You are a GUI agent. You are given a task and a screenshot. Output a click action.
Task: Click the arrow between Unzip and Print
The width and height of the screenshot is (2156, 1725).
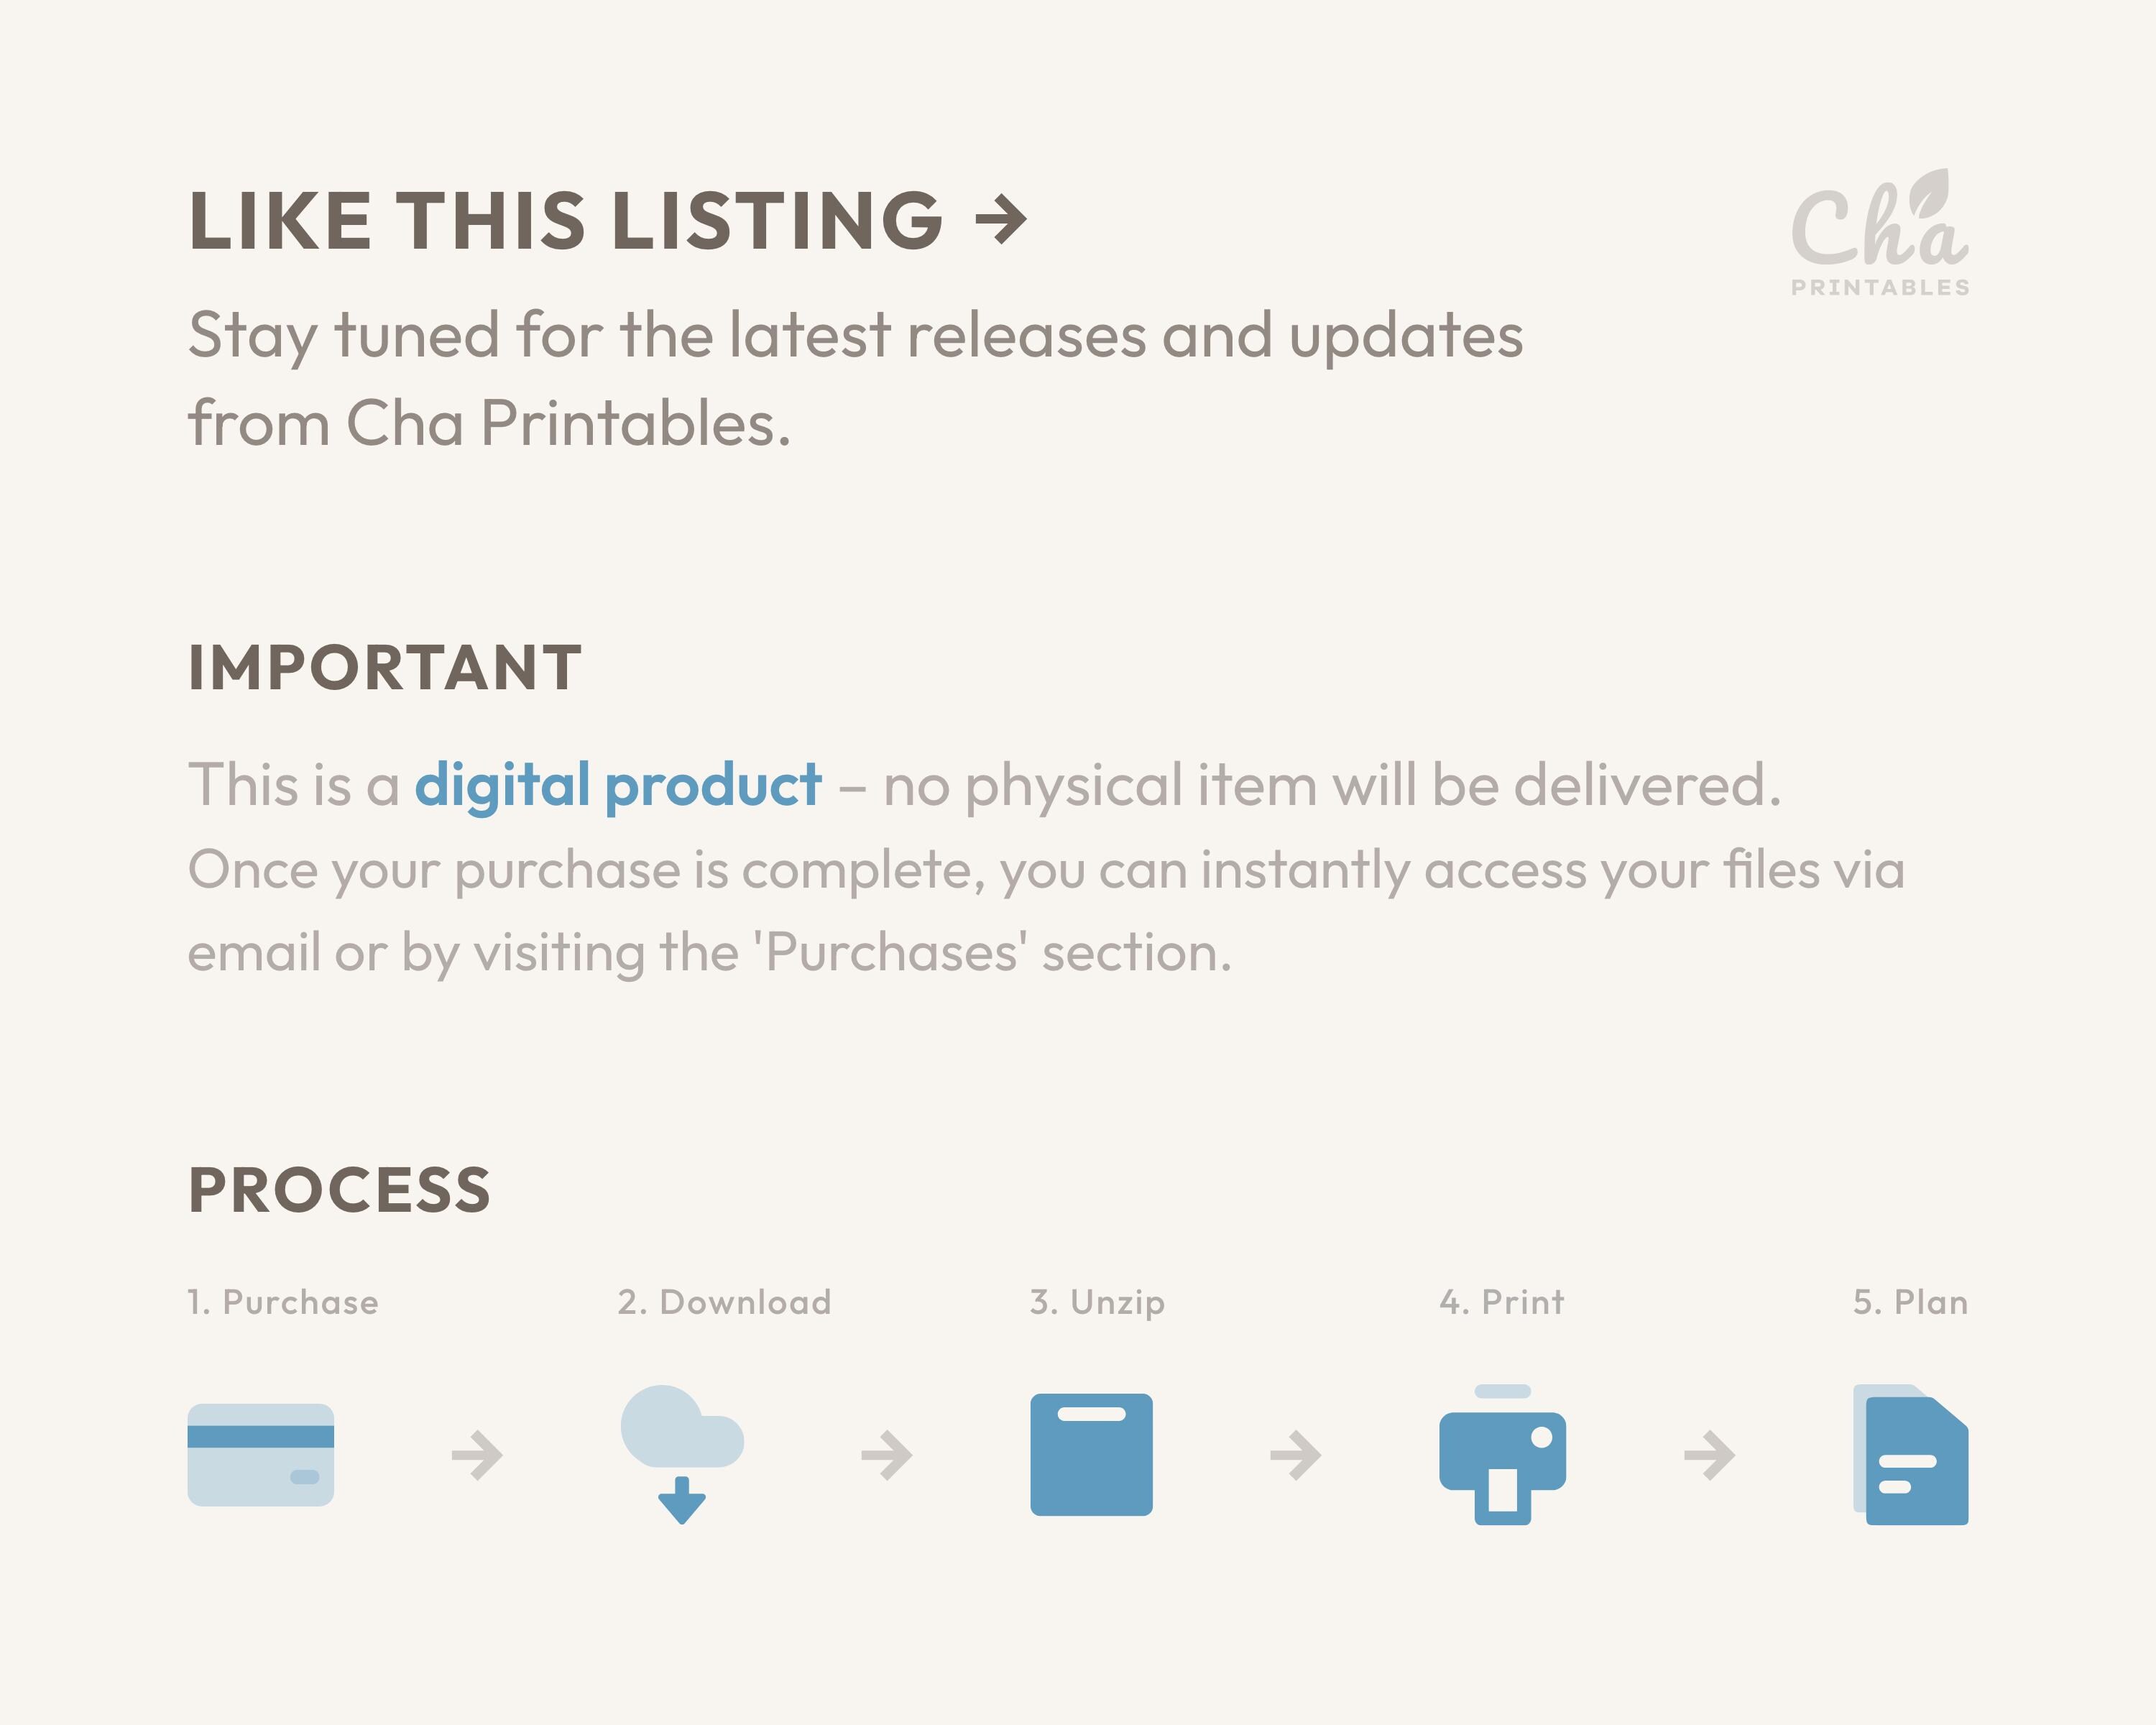point(1296,1455)
